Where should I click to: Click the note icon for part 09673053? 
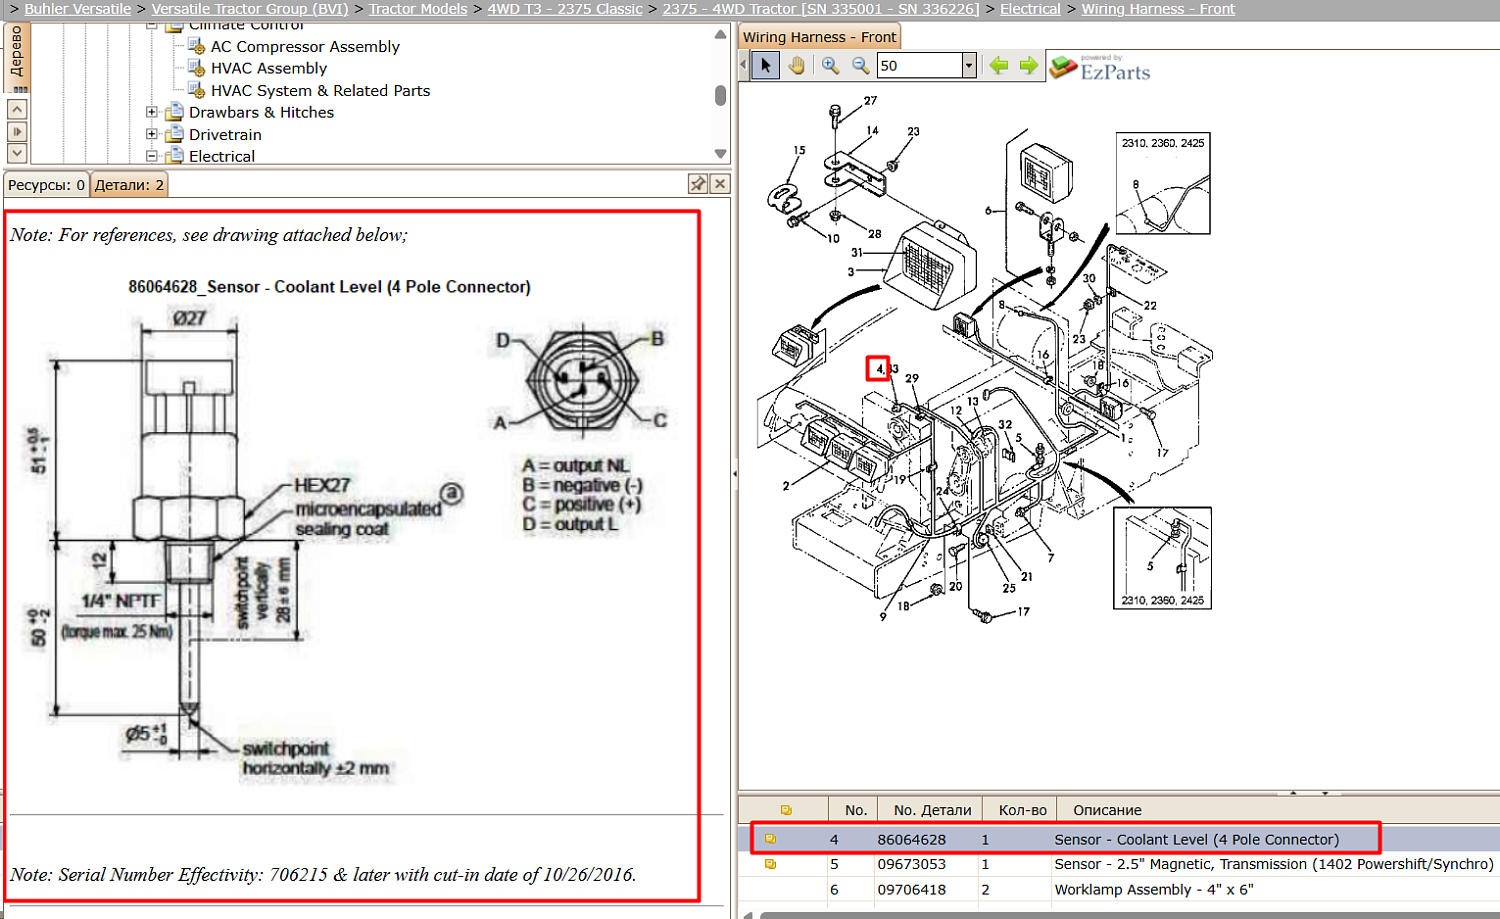770,864
